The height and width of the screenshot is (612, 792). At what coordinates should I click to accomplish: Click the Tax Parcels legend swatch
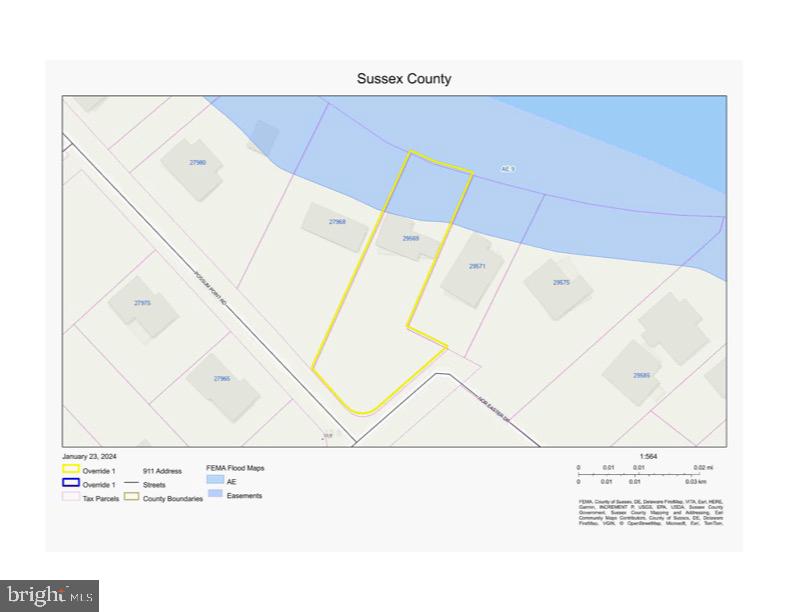click(71, 497)
